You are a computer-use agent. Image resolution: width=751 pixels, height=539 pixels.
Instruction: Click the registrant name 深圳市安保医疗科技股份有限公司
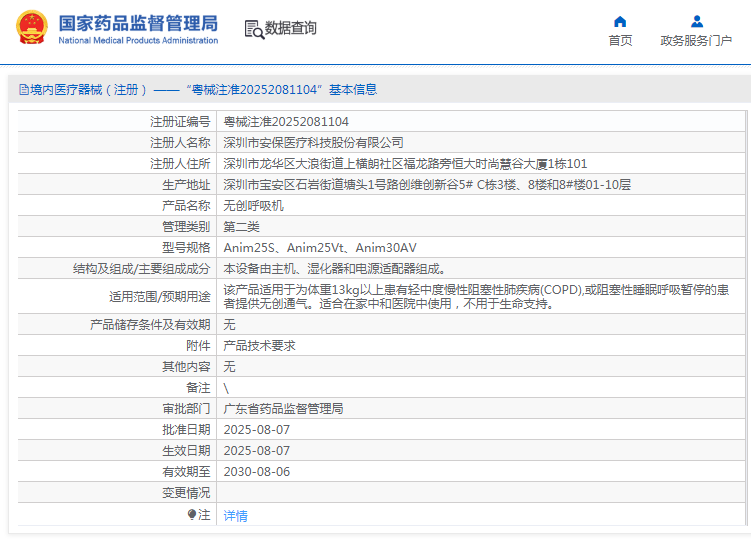313,142
